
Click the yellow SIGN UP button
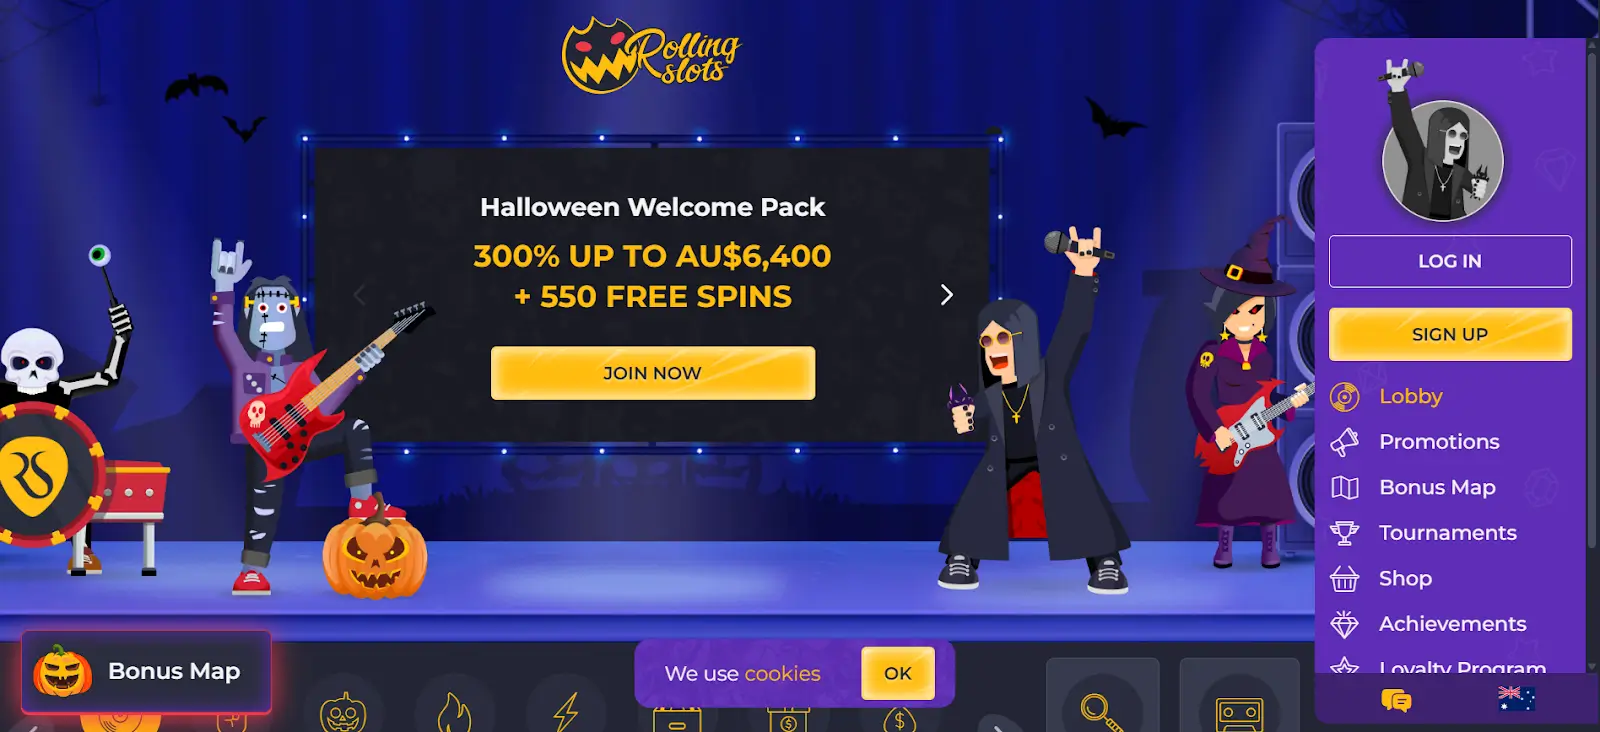(1450, 334)
